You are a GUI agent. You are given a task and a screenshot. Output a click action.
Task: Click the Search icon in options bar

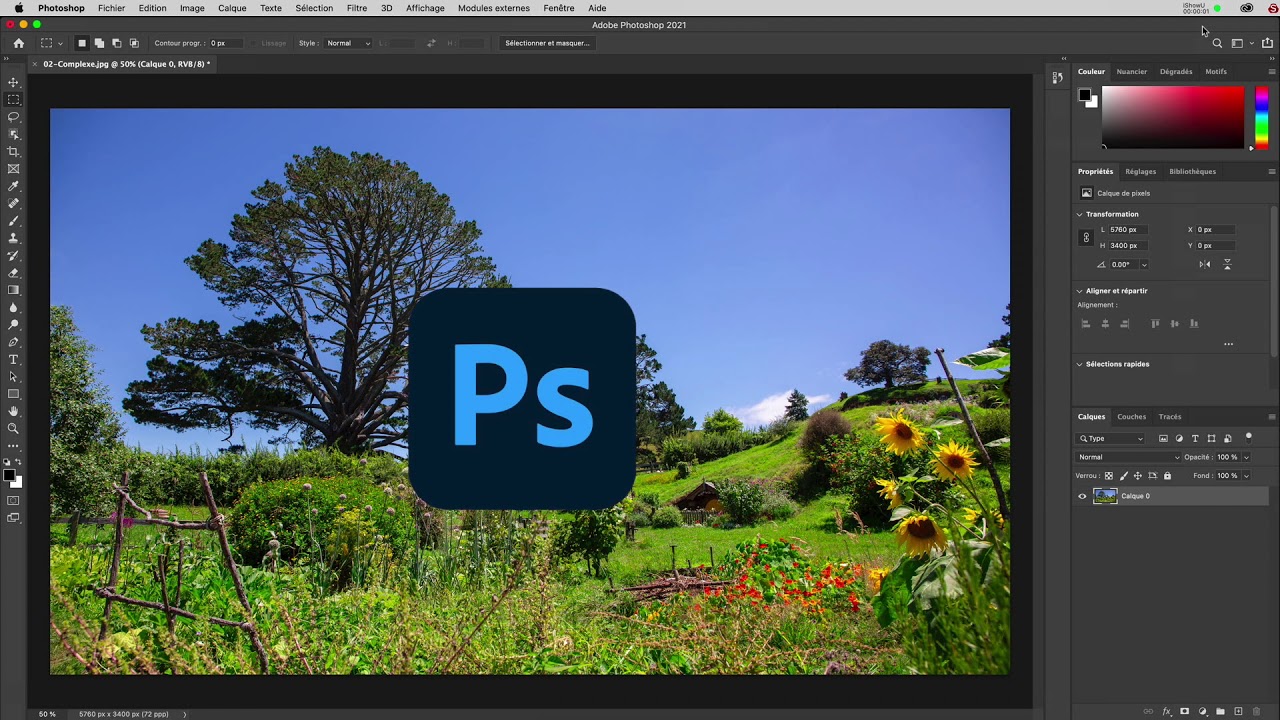pyautogui.click(x=1217, y=43)
